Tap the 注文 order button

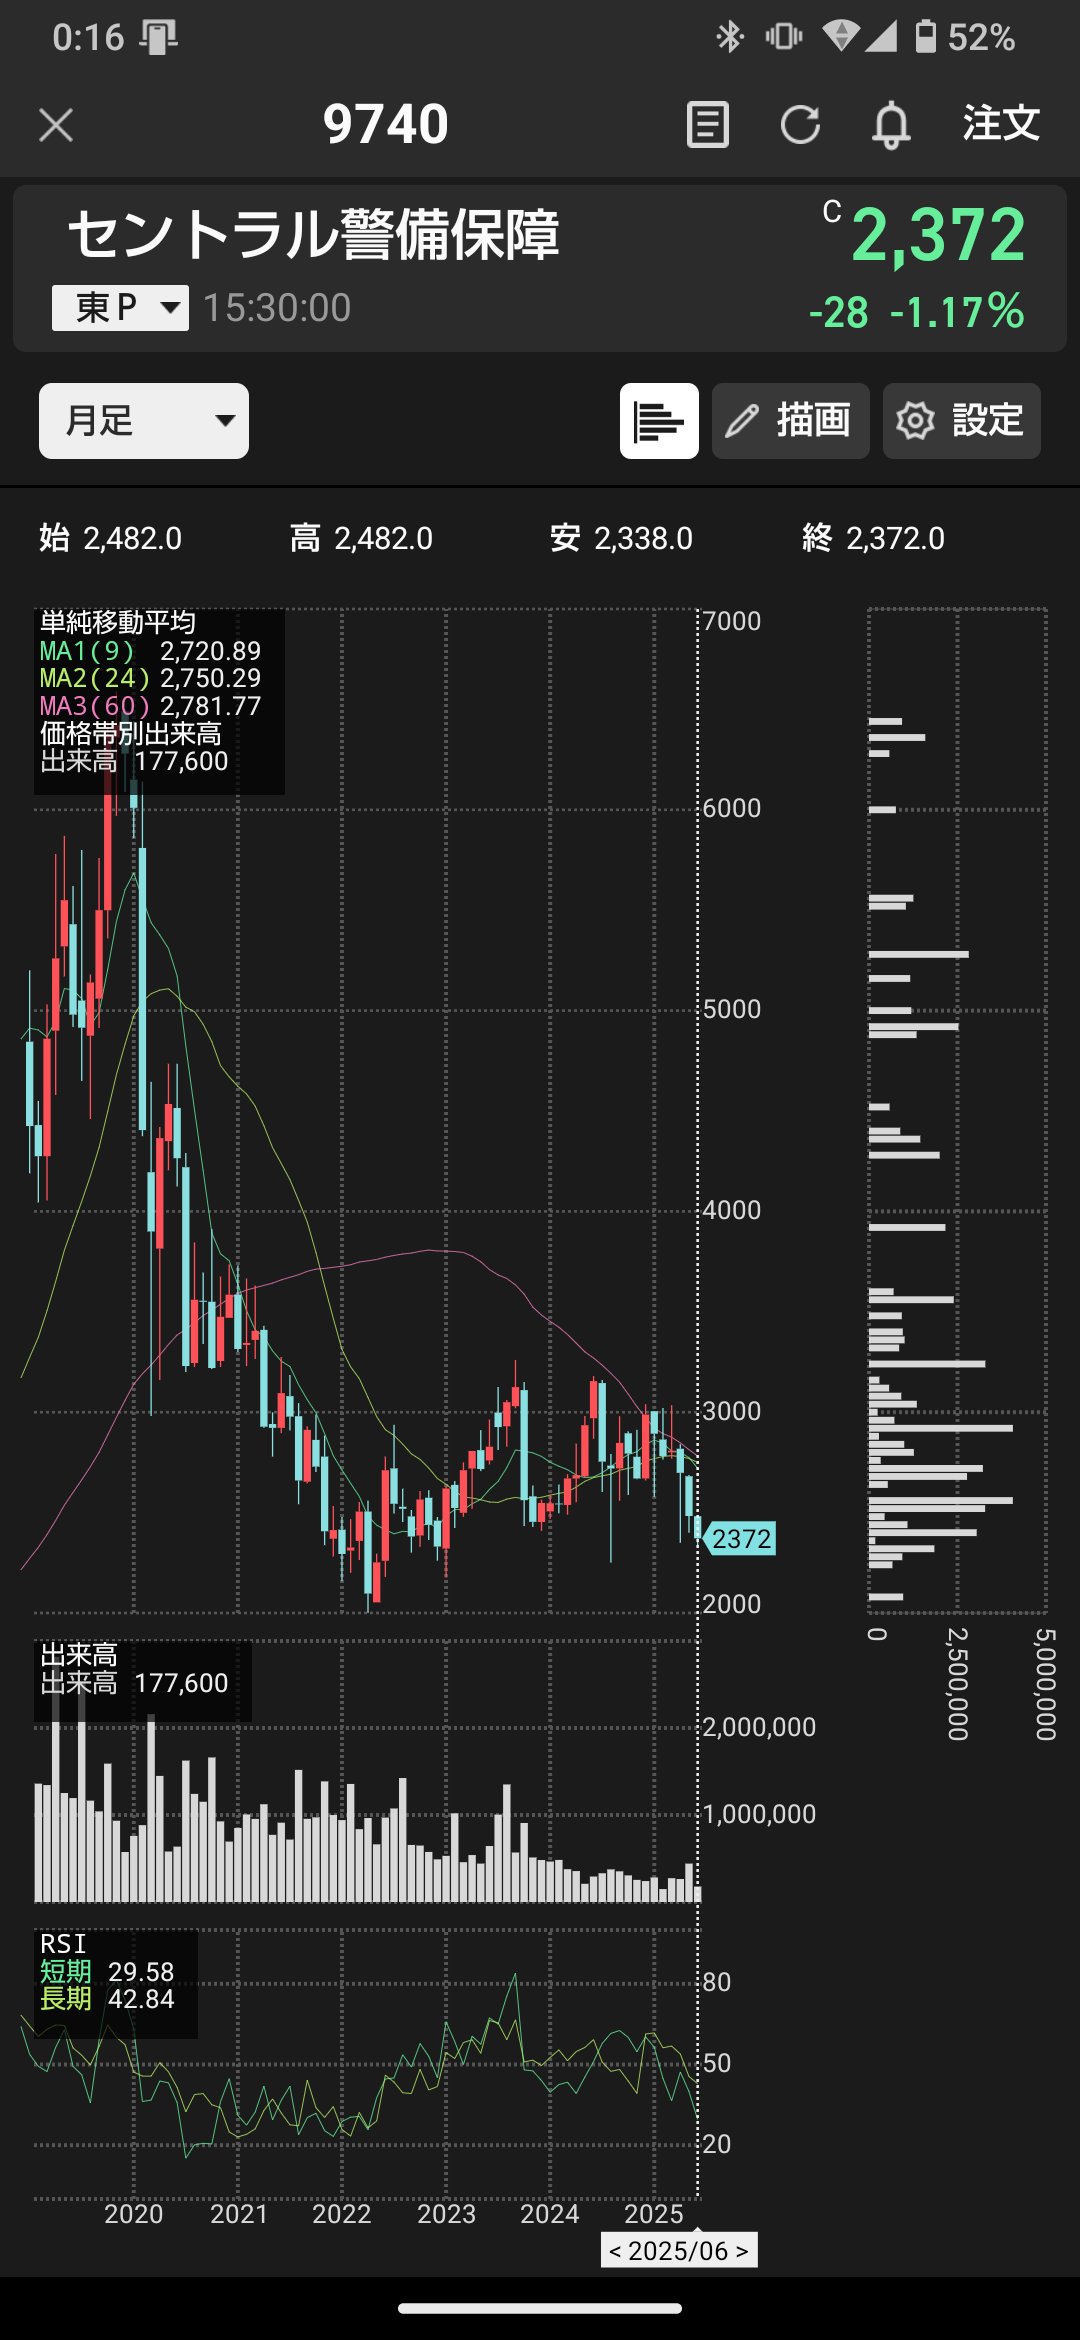coord(1001,124)
